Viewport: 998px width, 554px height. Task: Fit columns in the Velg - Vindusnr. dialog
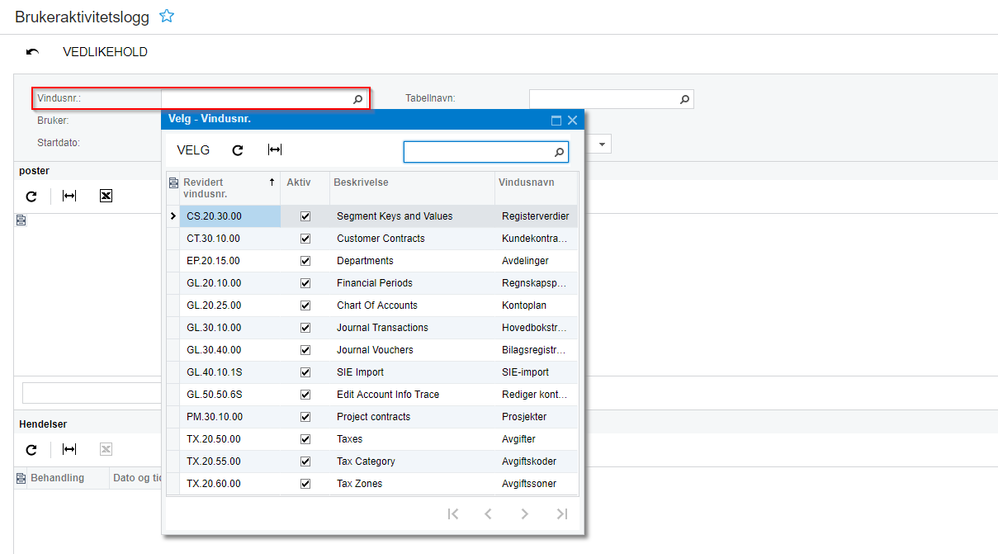[x=274, y=150]
